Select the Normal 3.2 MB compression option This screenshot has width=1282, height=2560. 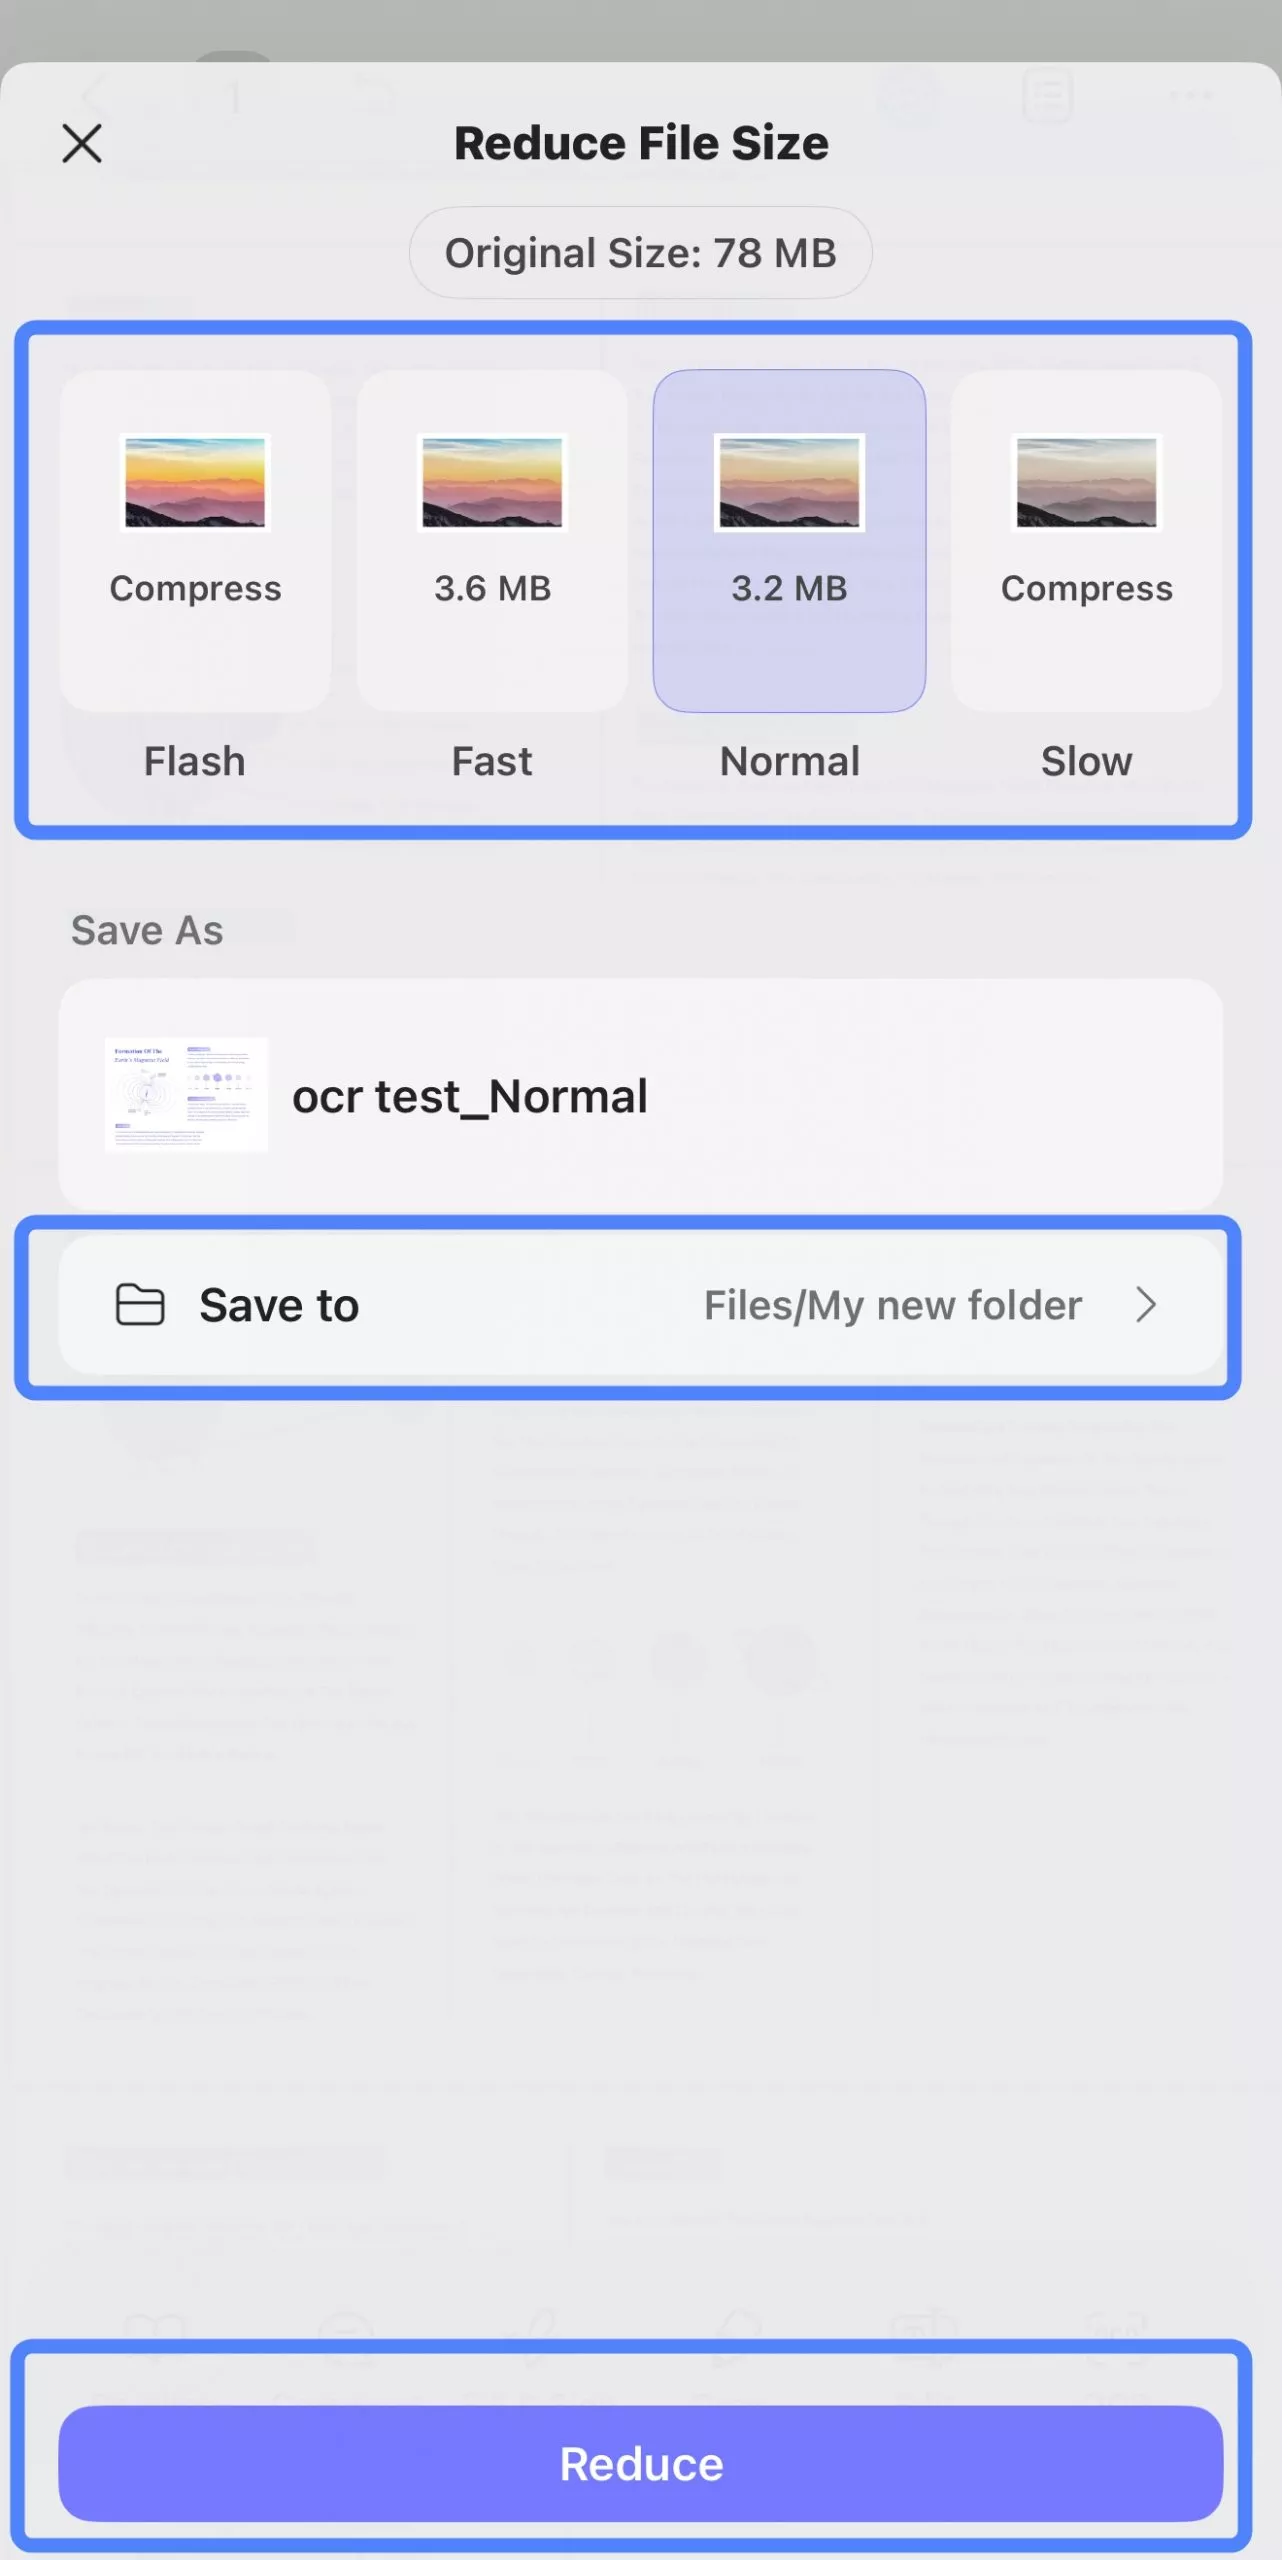789,540
